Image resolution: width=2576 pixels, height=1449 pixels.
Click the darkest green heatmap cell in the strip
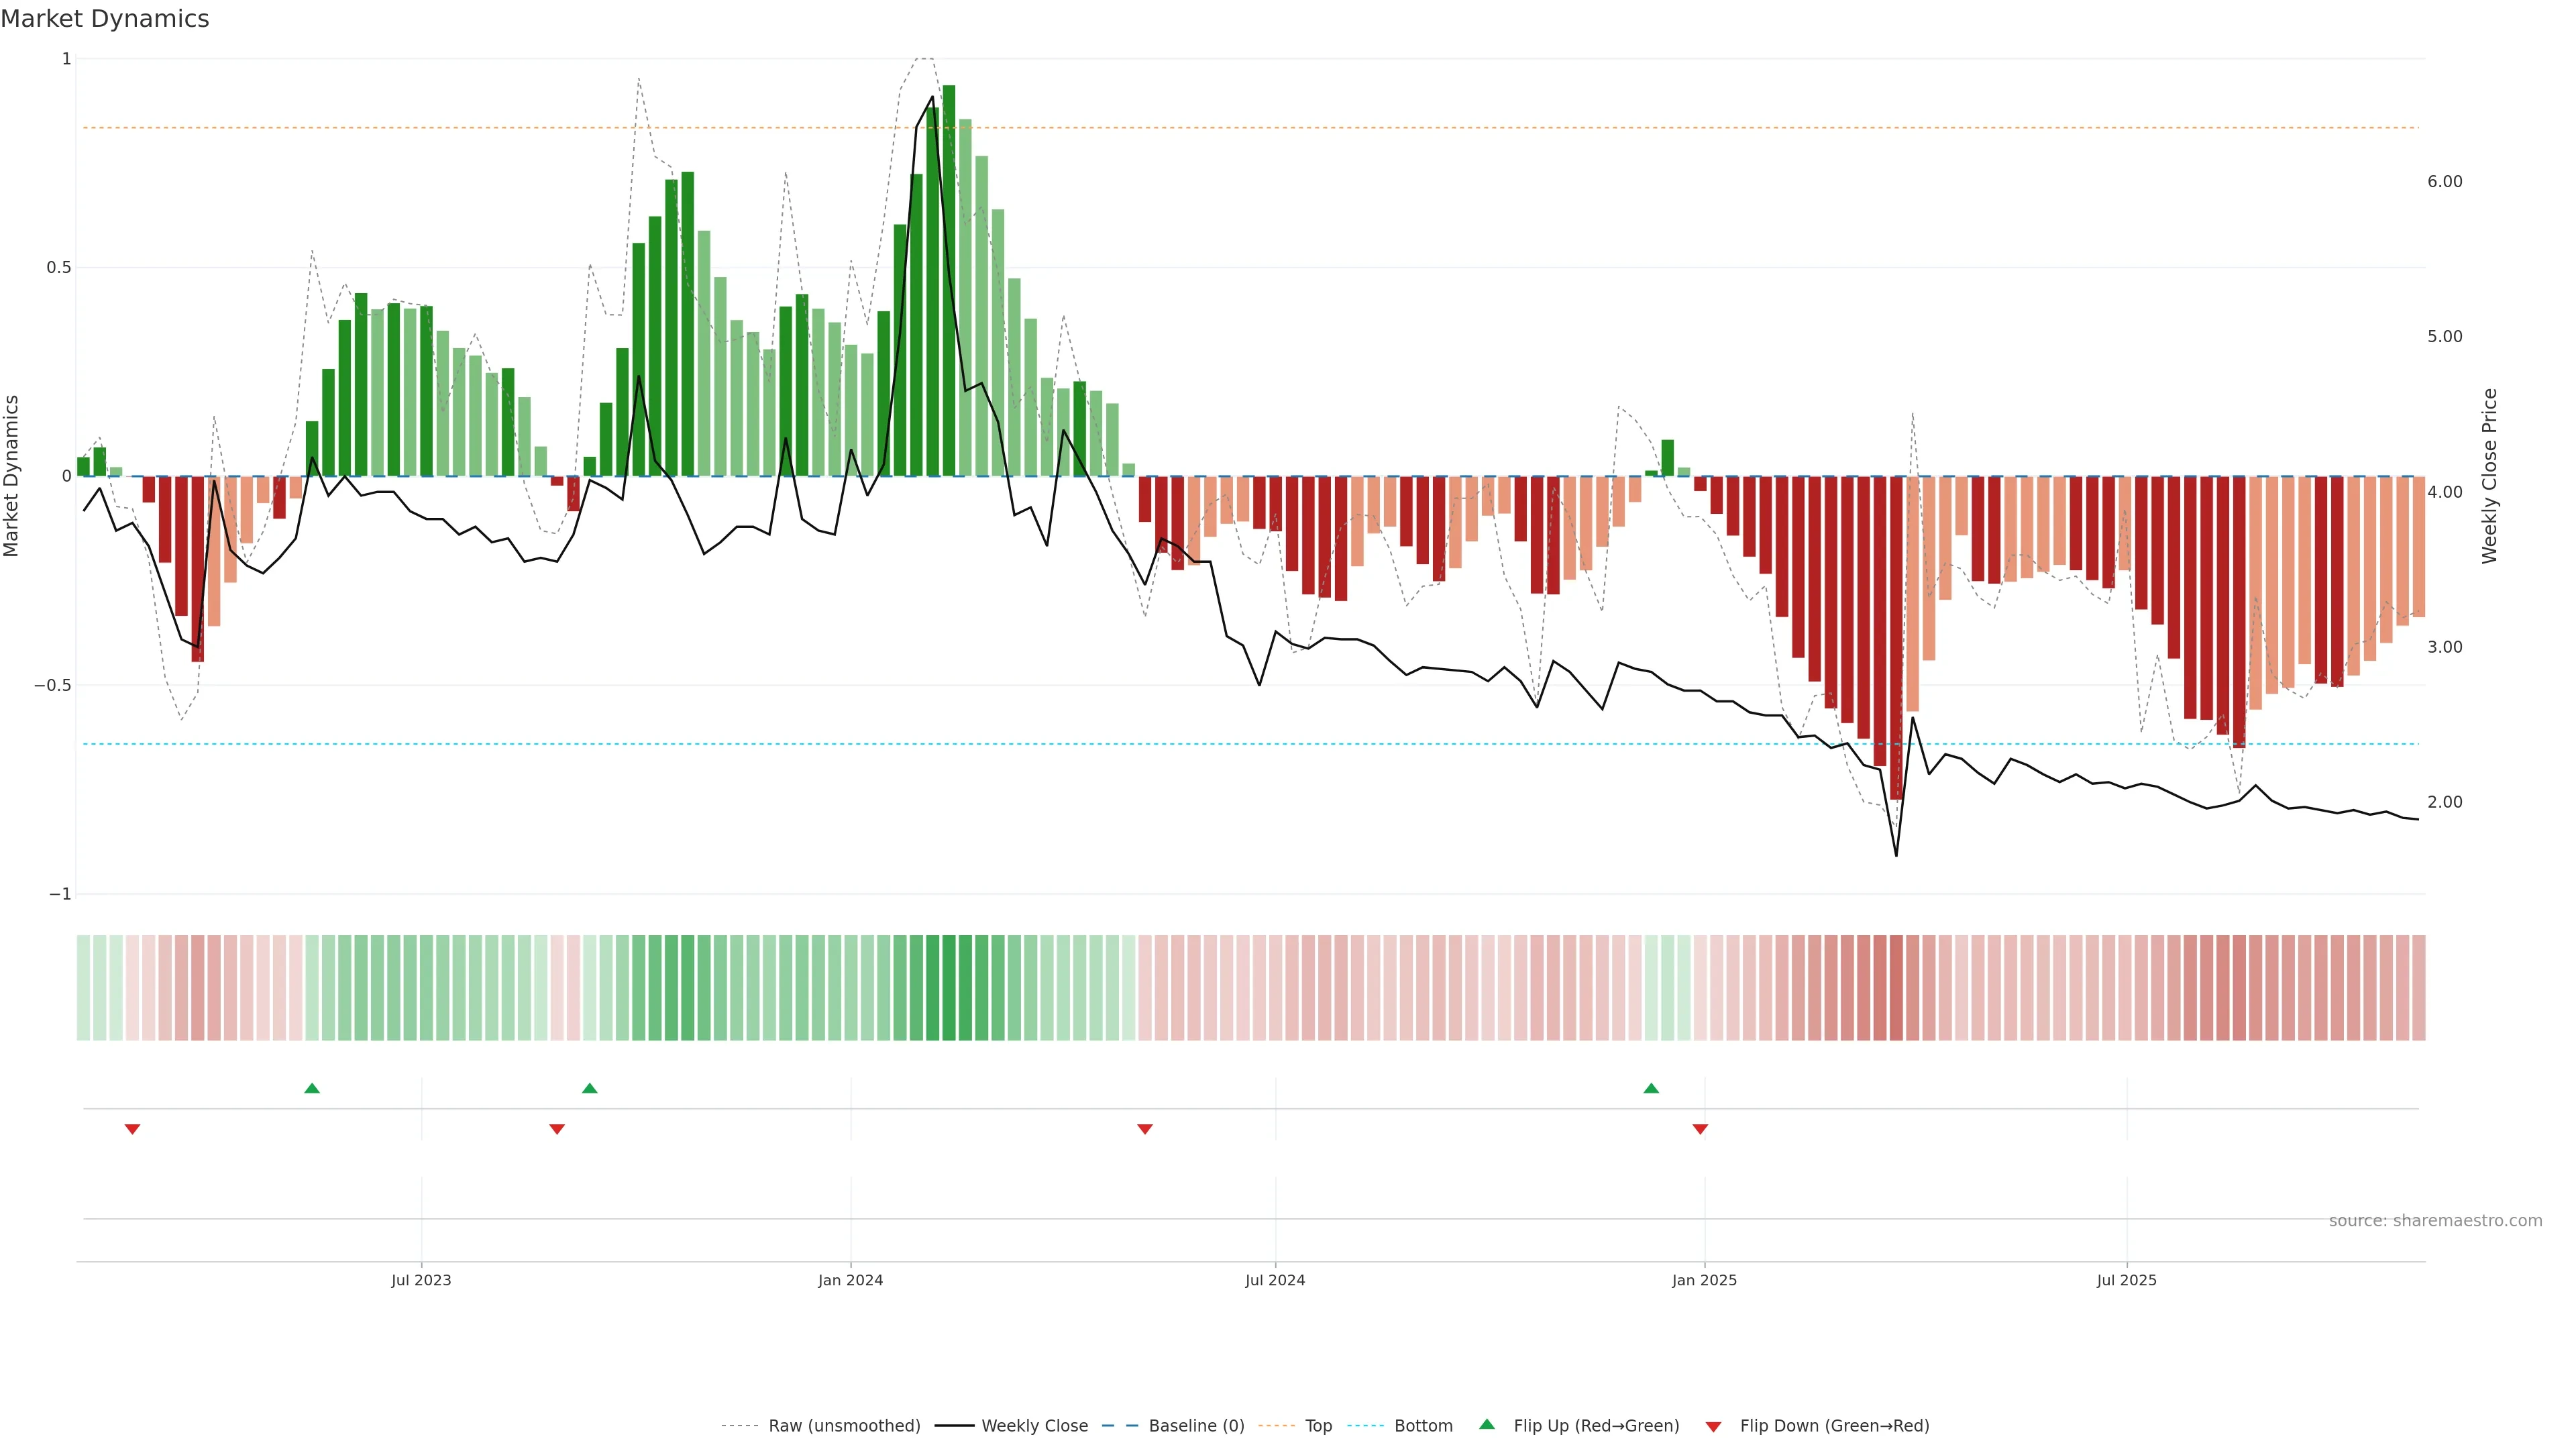click(949, 987)
